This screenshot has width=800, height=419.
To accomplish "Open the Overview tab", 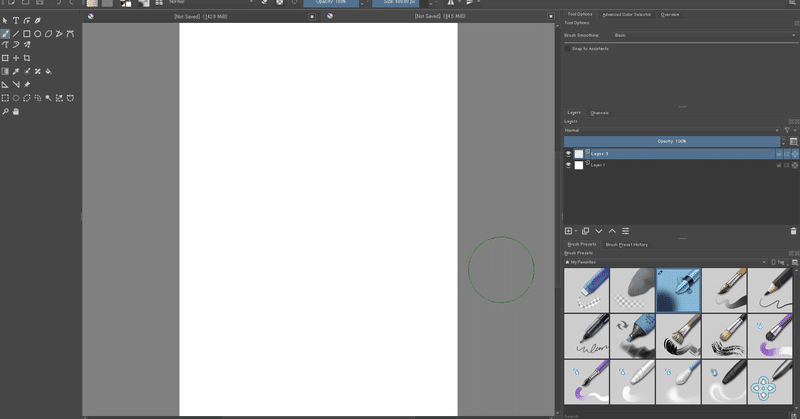I will click(x=670, y=14).
